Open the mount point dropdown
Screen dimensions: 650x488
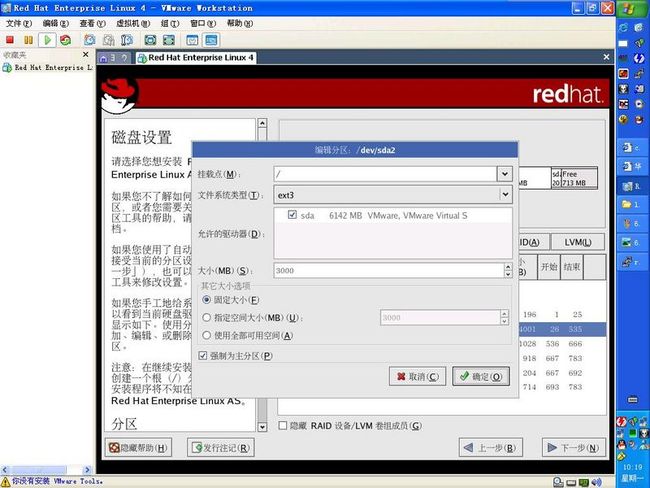click(x=504, y=174)
